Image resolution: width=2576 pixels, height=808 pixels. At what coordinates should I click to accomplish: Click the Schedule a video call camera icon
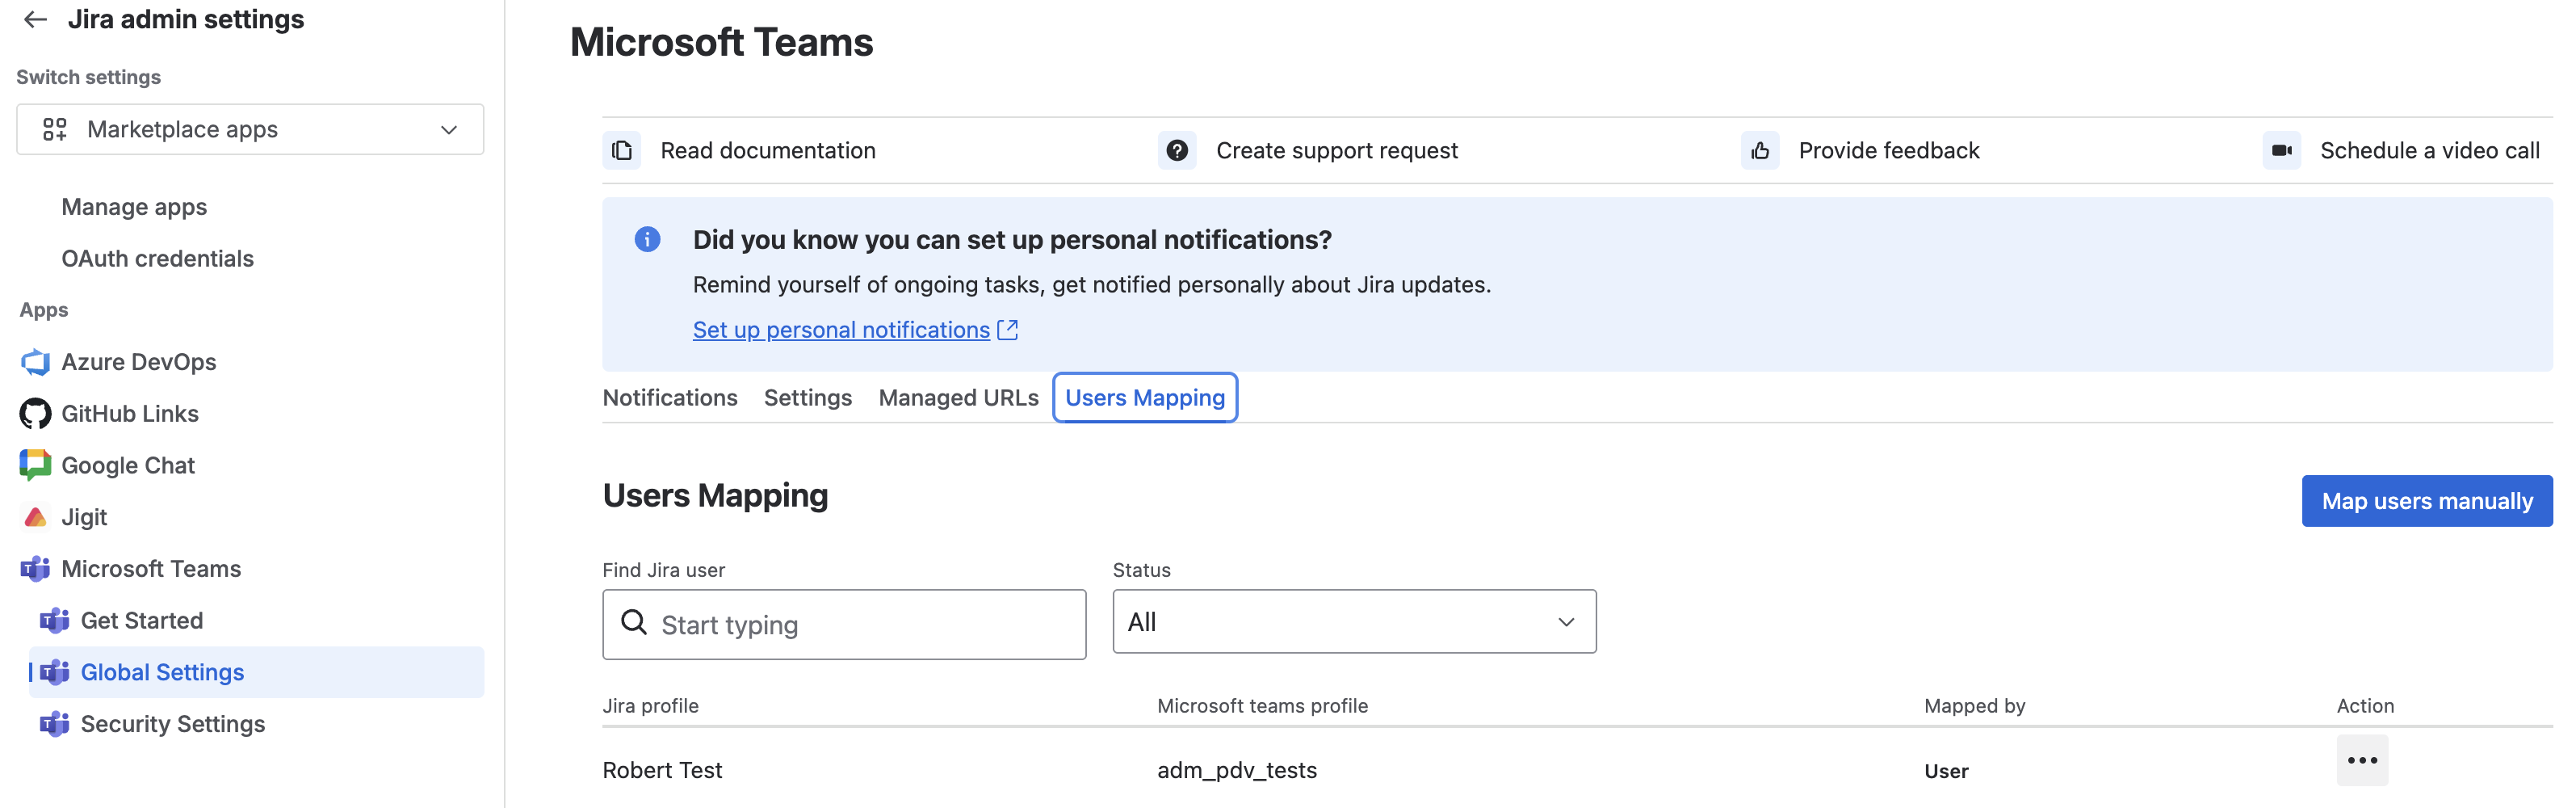pyautogui.click(x=2282, y=150)
